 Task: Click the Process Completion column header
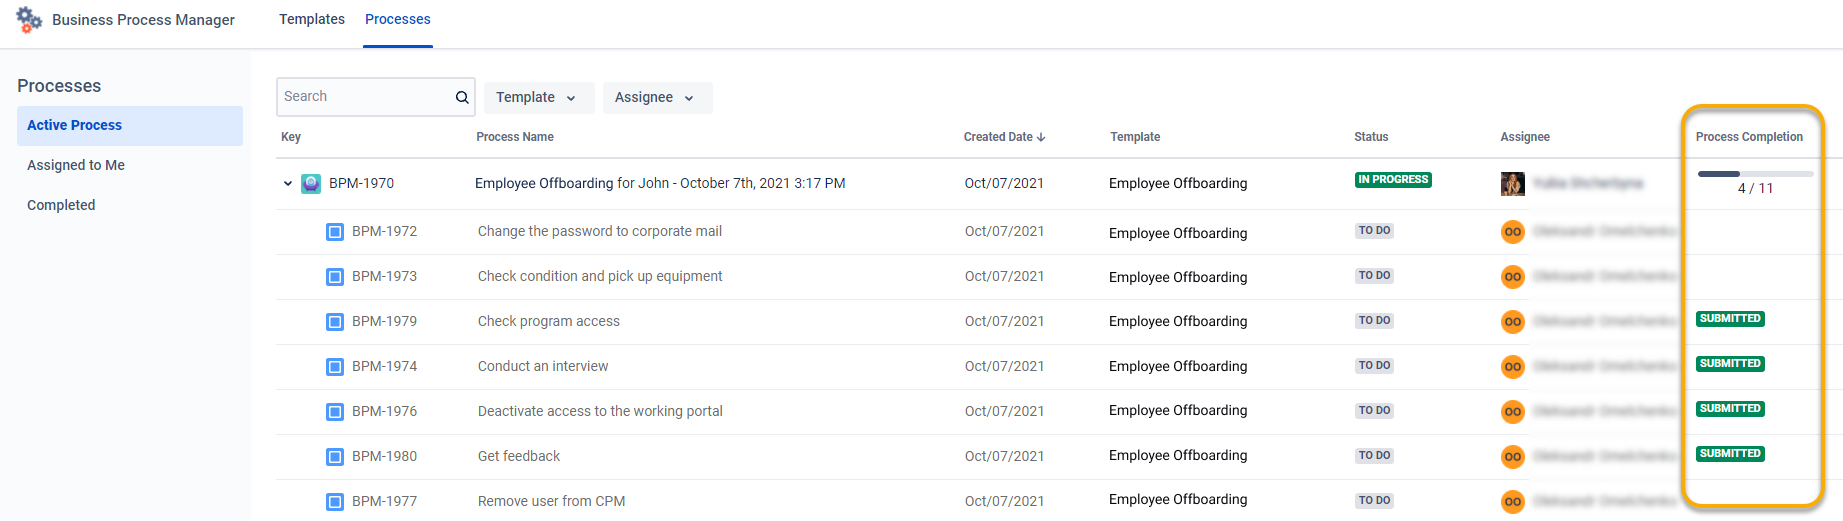[1749, 137]
